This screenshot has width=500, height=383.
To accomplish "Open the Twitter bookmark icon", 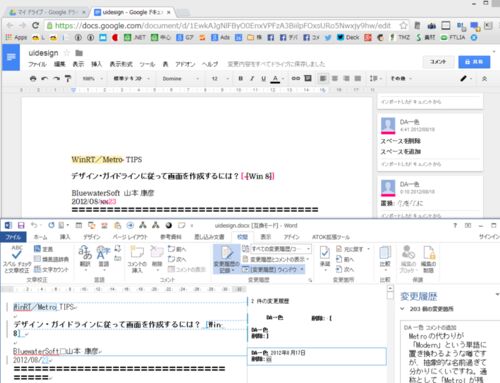I will tap(328, 37).
